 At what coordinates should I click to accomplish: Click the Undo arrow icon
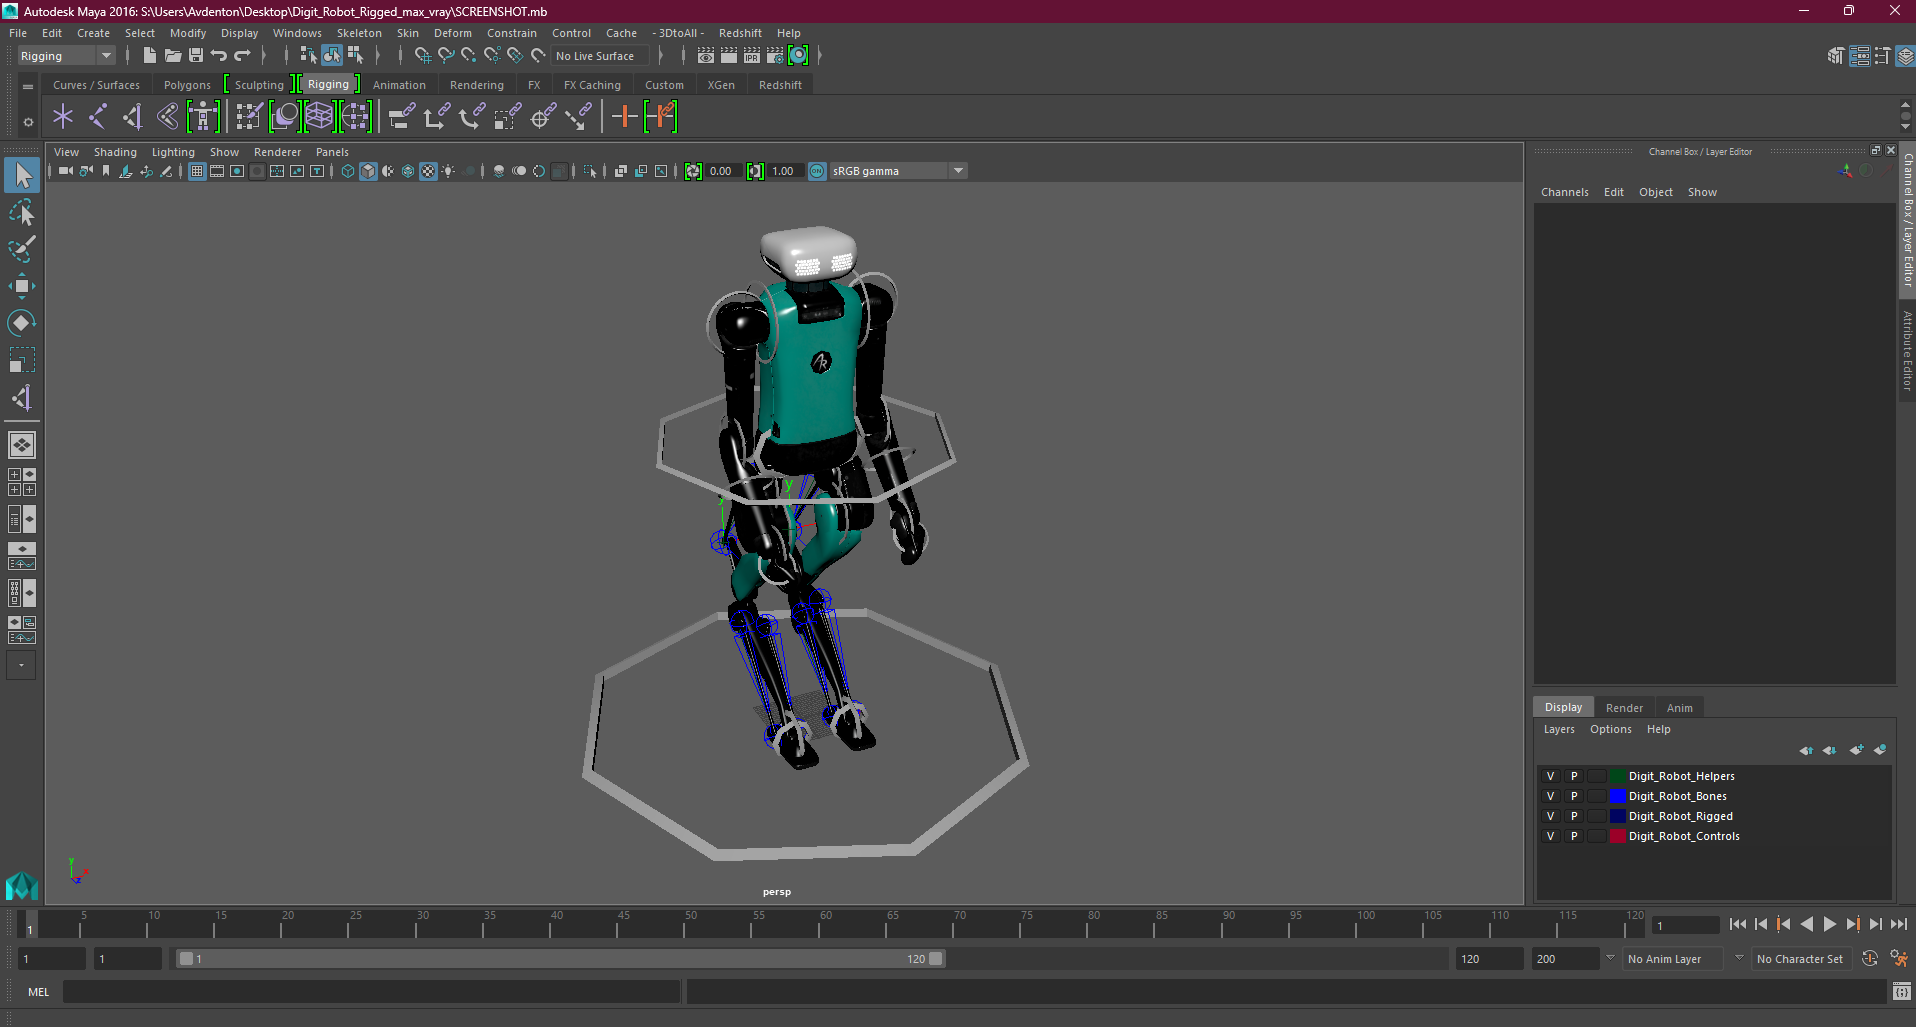tap(219, 56)
